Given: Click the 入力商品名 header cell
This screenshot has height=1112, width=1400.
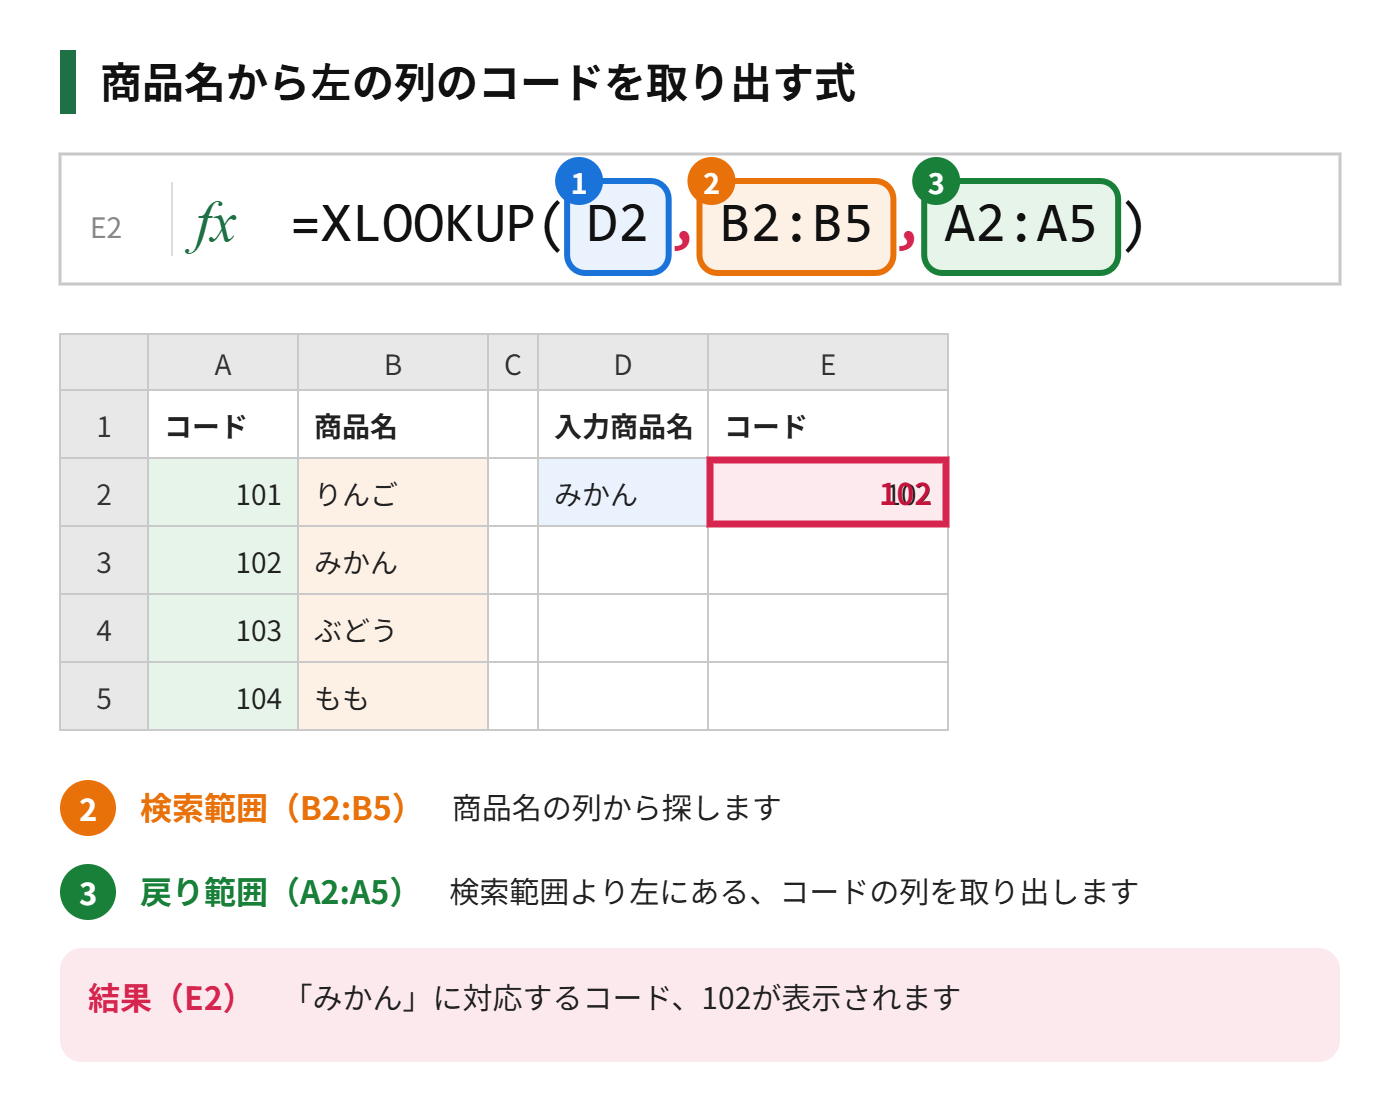Looking at the screenshot, I should pyautogui.click(x=623, y=425).
